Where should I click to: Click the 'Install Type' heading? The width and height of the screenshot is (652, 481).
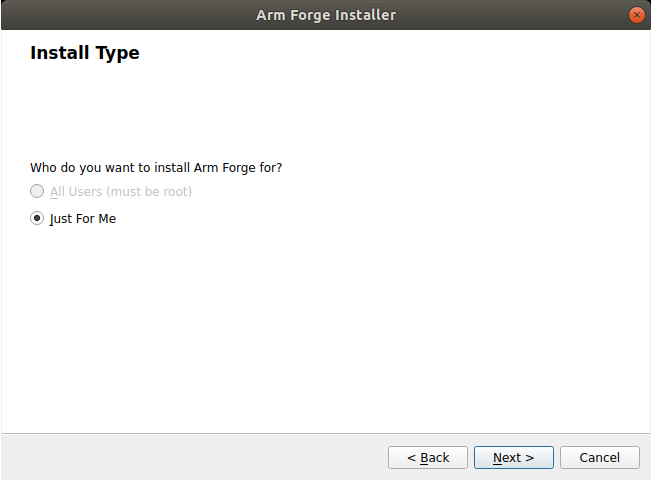pos(85,53)
